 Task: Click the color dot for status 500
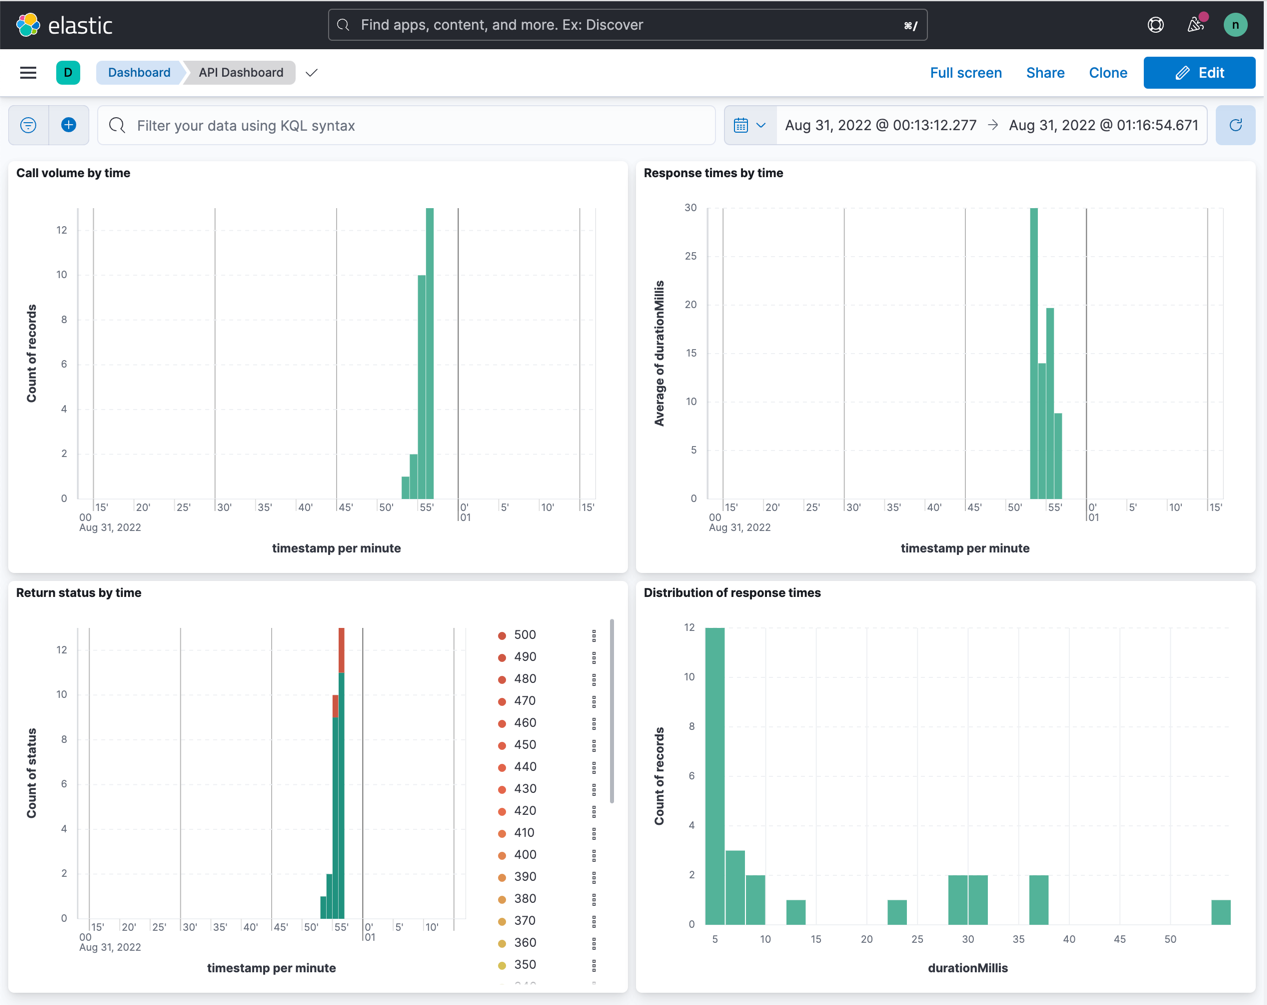click(502, 635)
